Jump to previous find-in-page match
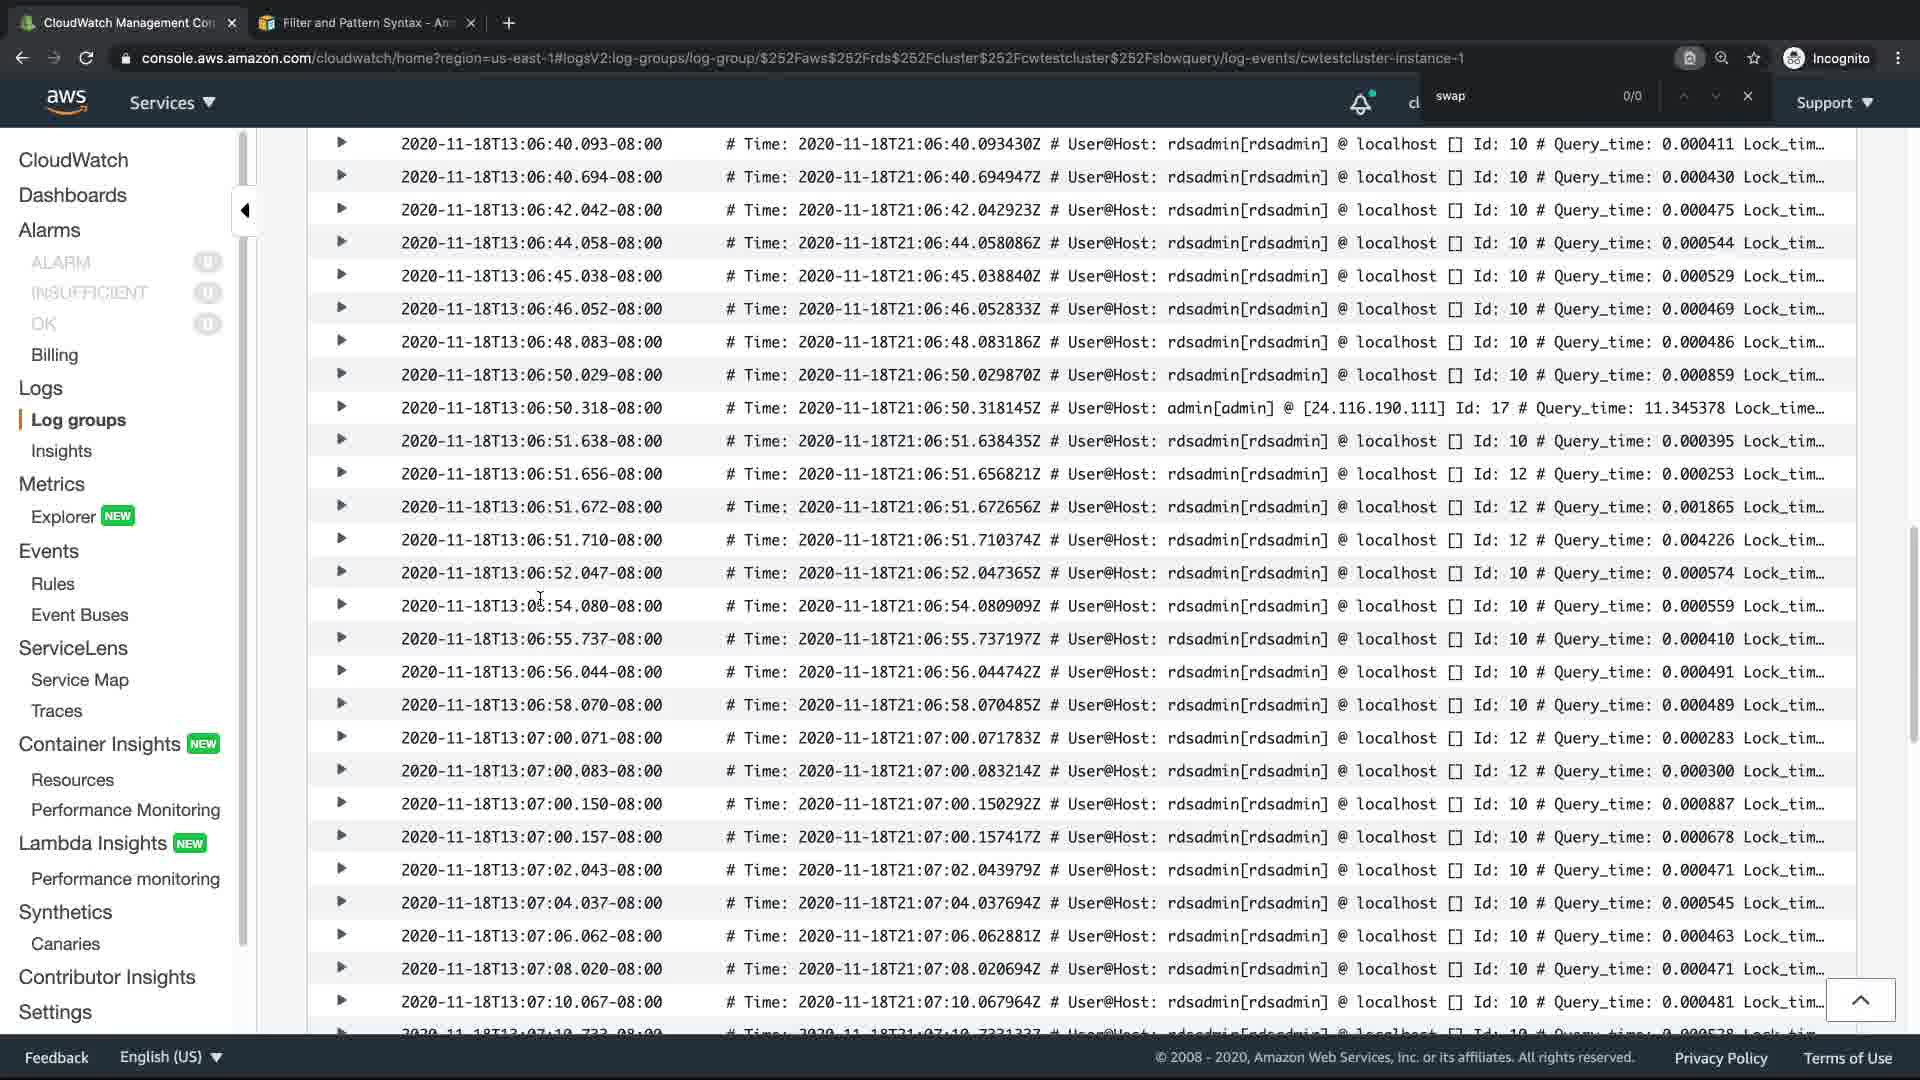This screenshot has width=1920, height=1080. click(1684, 96)
